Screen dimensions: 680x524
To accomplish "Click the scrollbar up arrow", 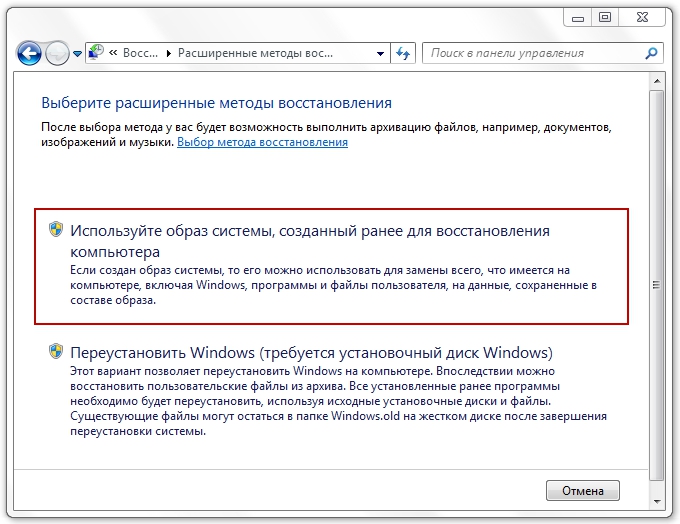I will (x=657, y=81).
